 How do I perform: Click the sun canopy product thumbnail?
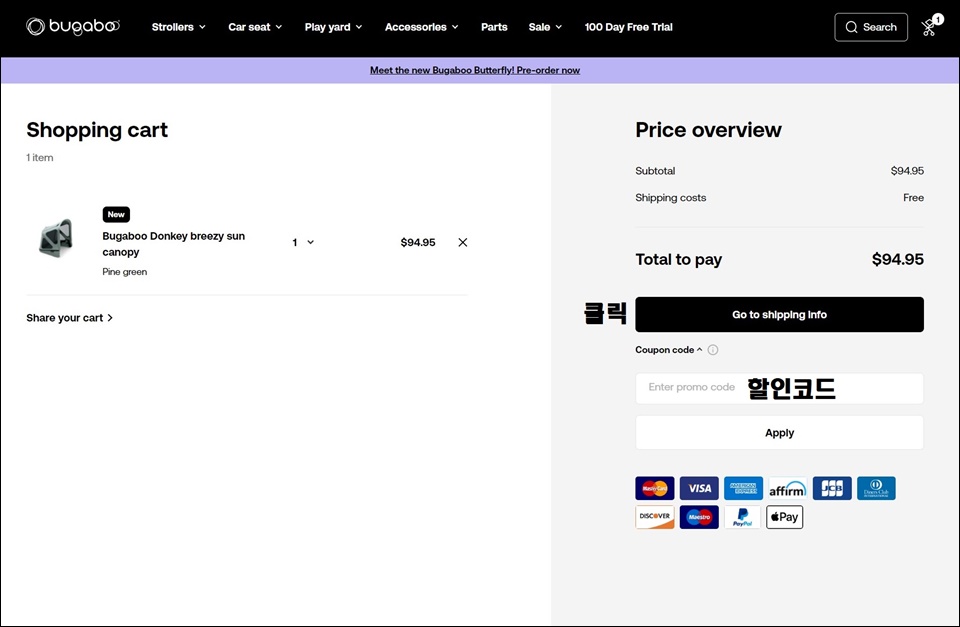(x=56, y=238)
